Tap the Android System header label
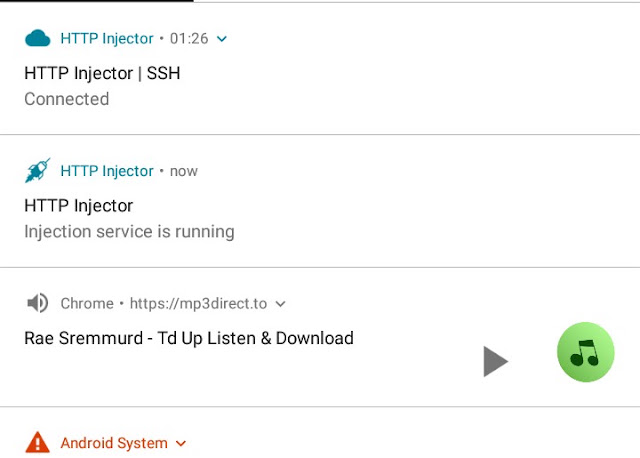 coord(114,443)
